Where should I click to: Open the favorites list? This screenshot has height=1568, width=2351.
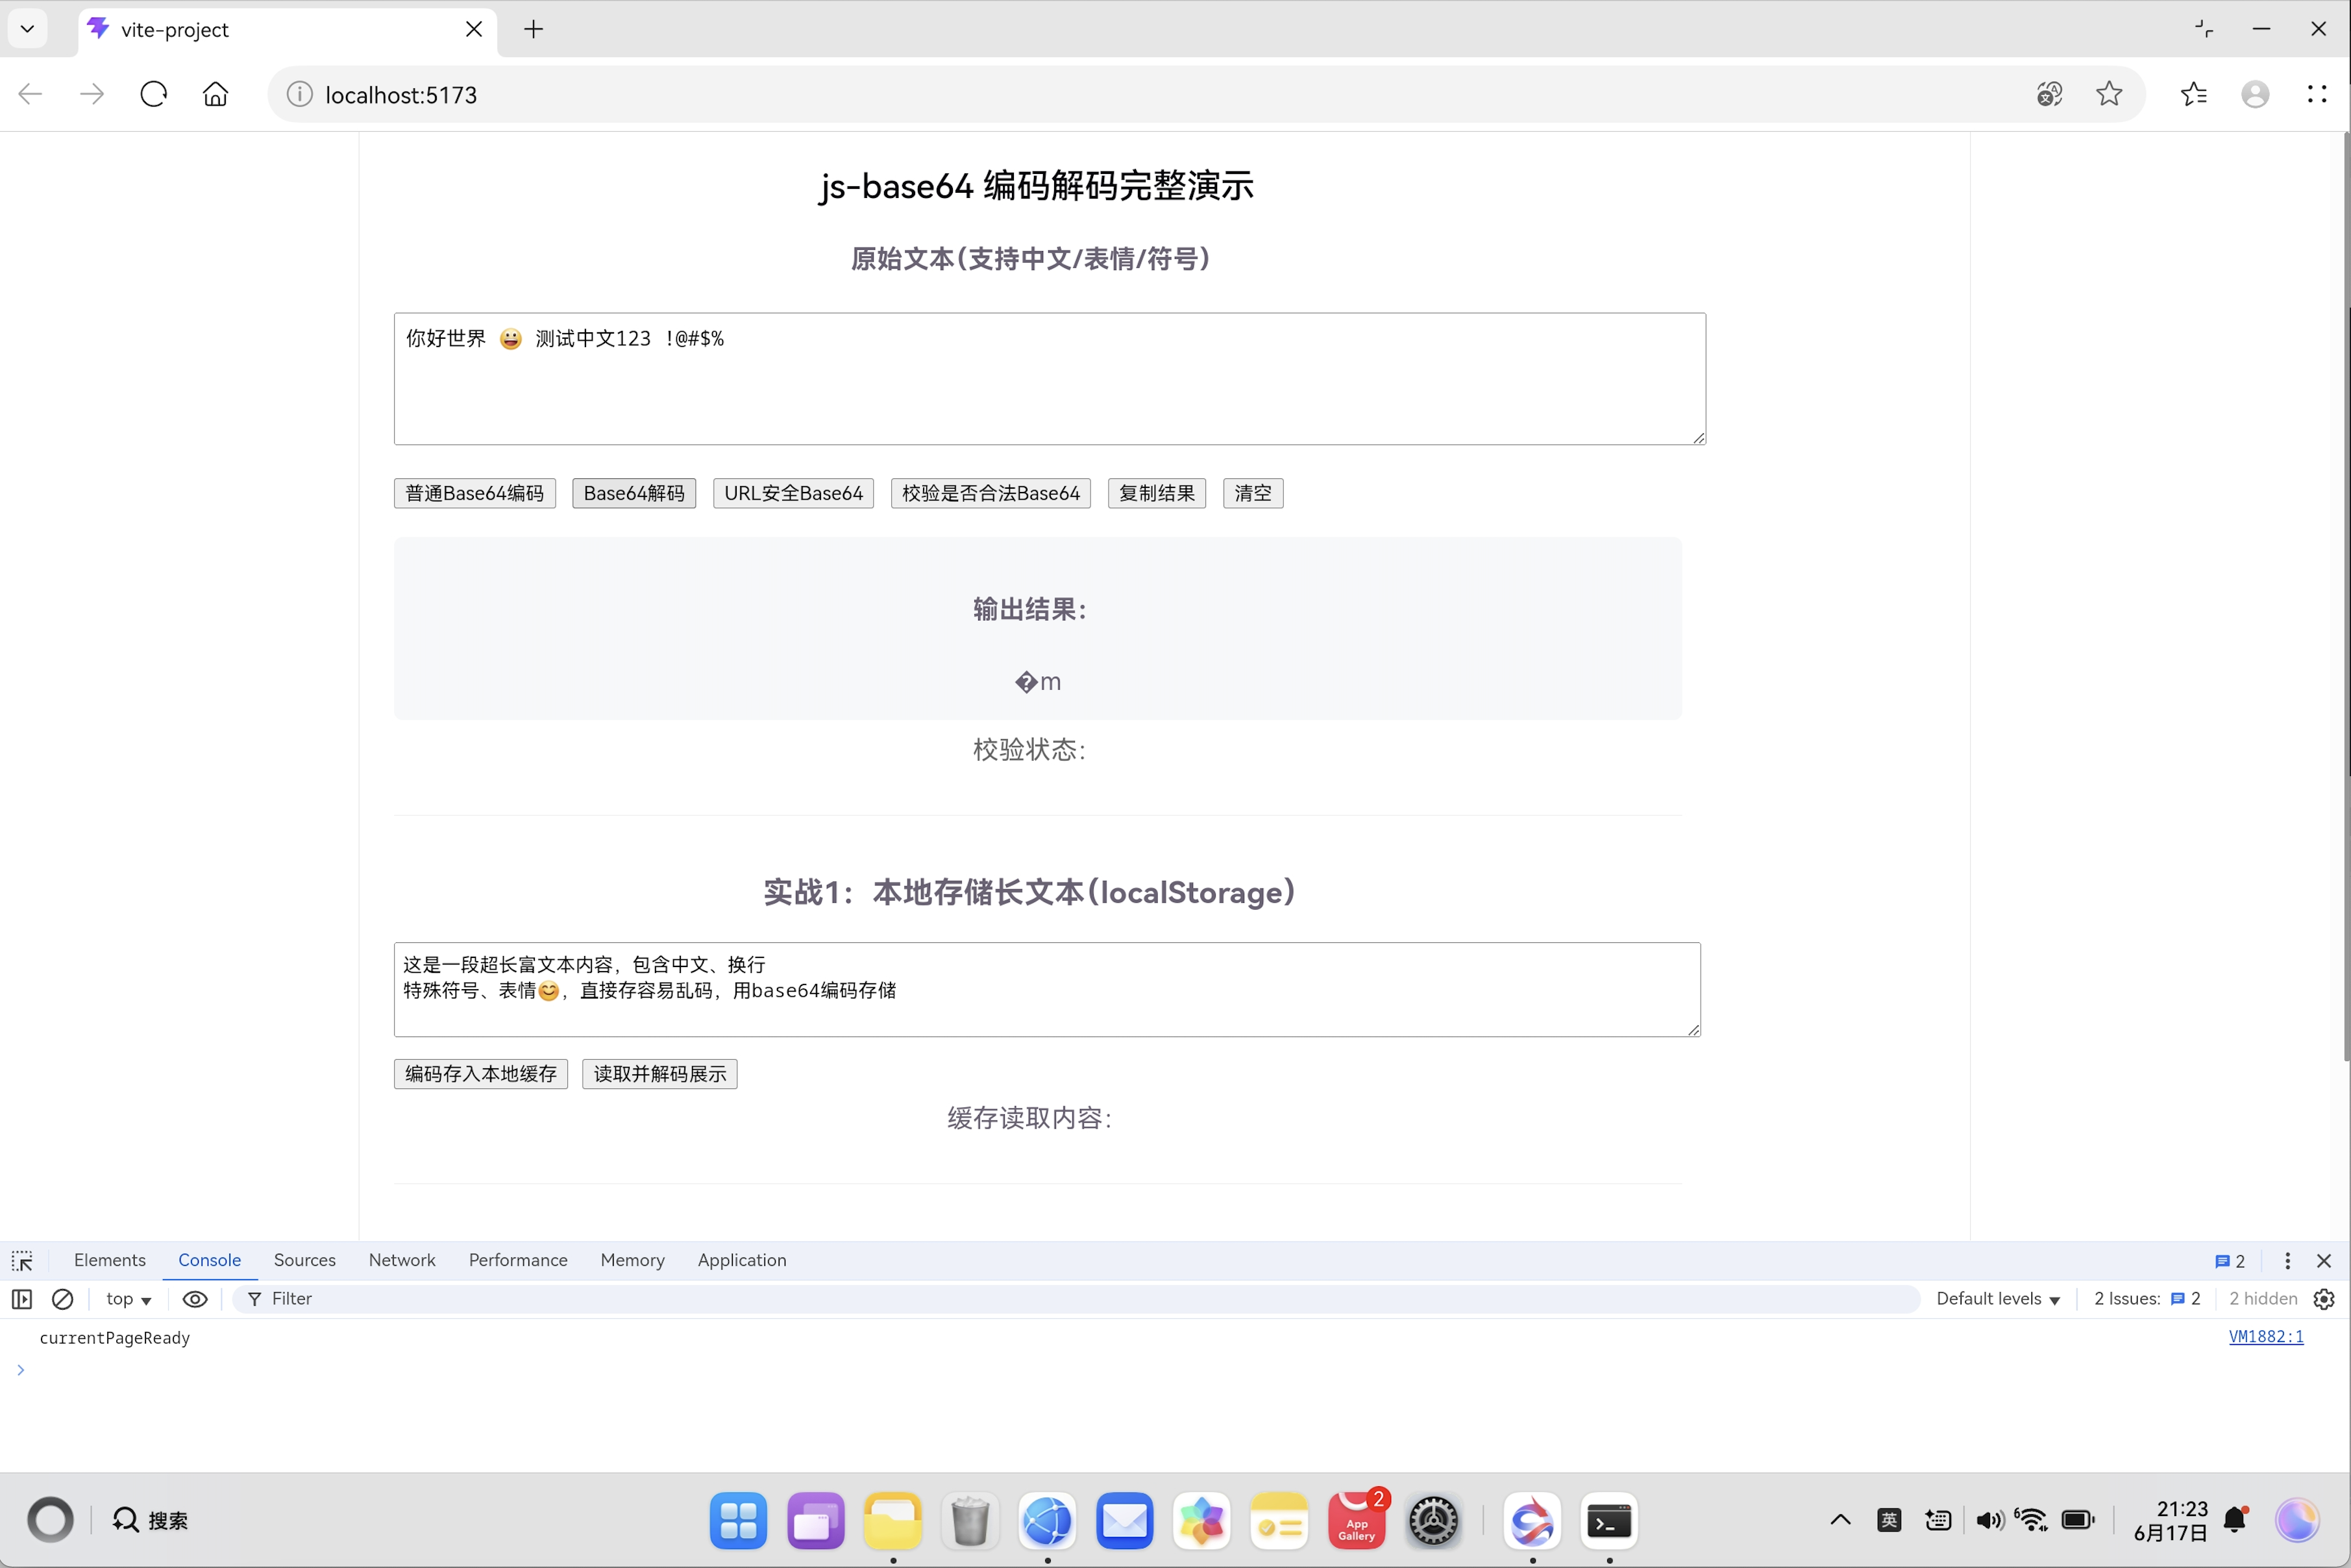click(2193, 94)
